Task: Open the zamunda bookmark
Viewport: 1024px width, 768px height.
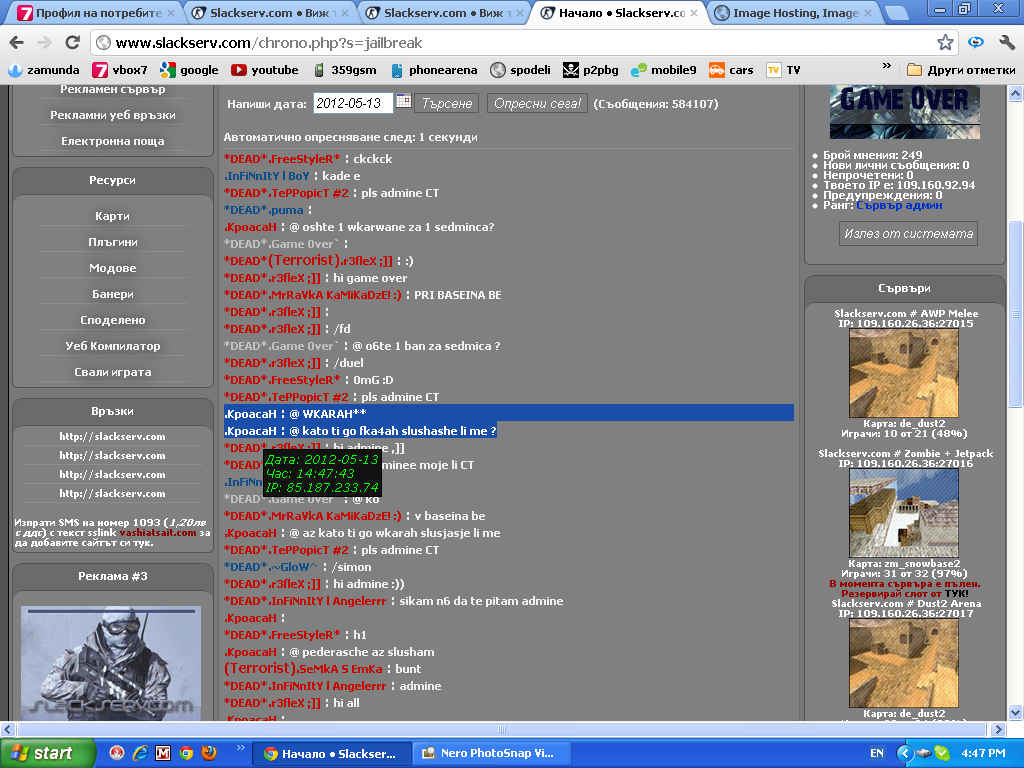Action: (43, 70)
